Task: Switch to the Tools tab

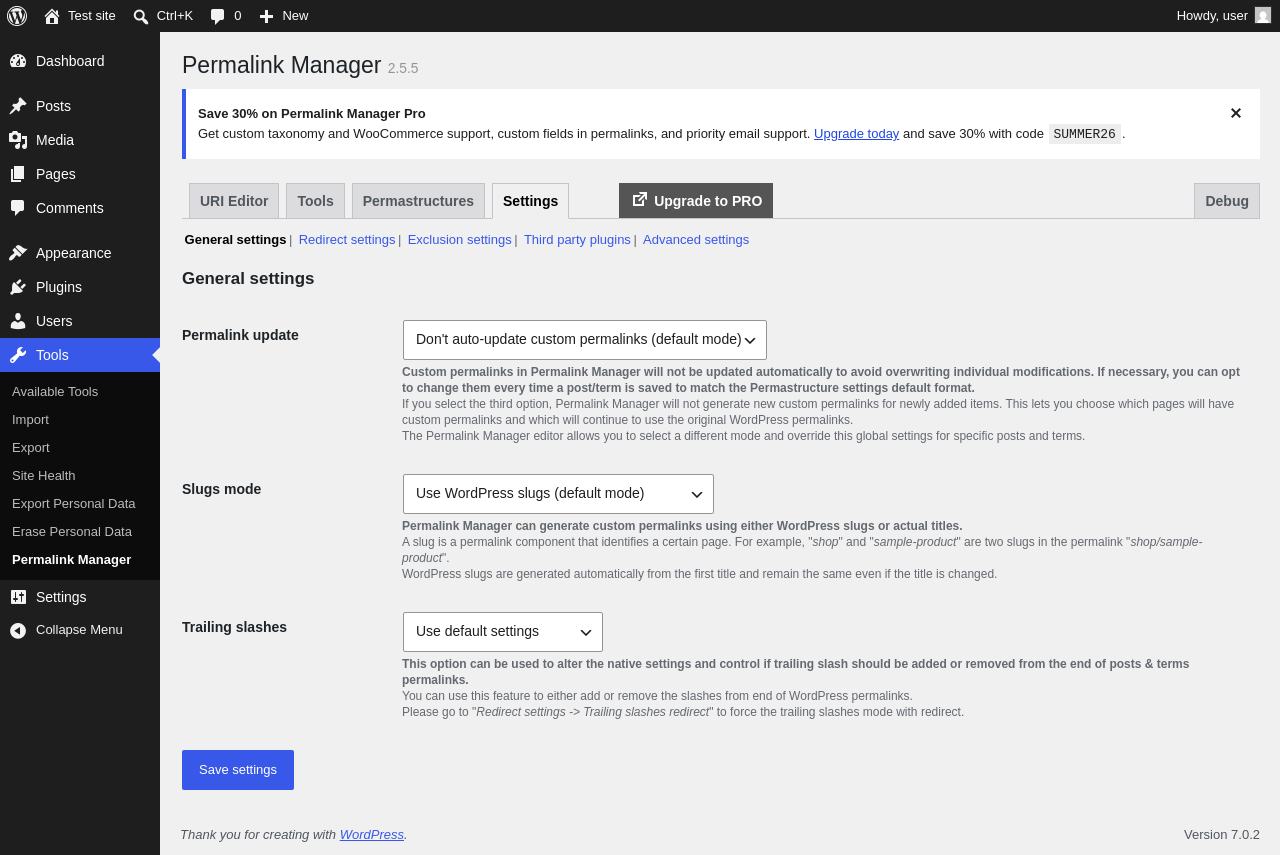Action: (315, 201)
